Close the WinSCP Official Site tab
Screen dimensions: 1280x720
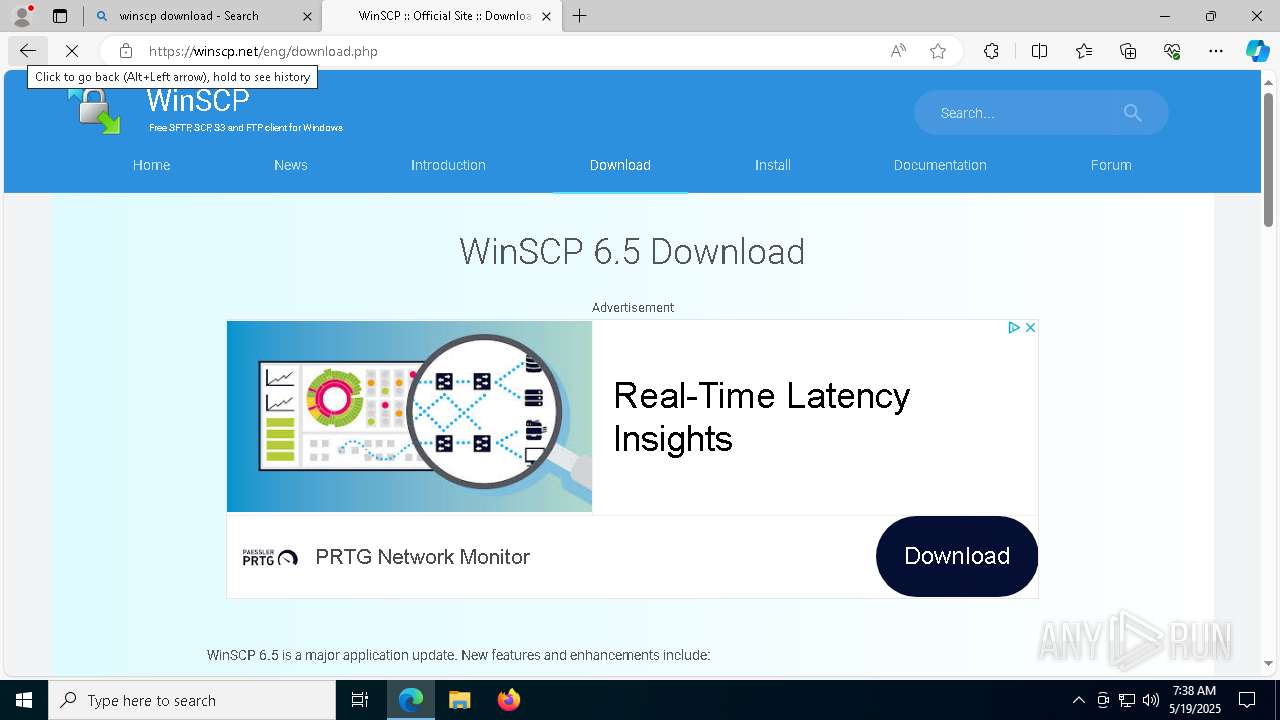pos(546,16)
